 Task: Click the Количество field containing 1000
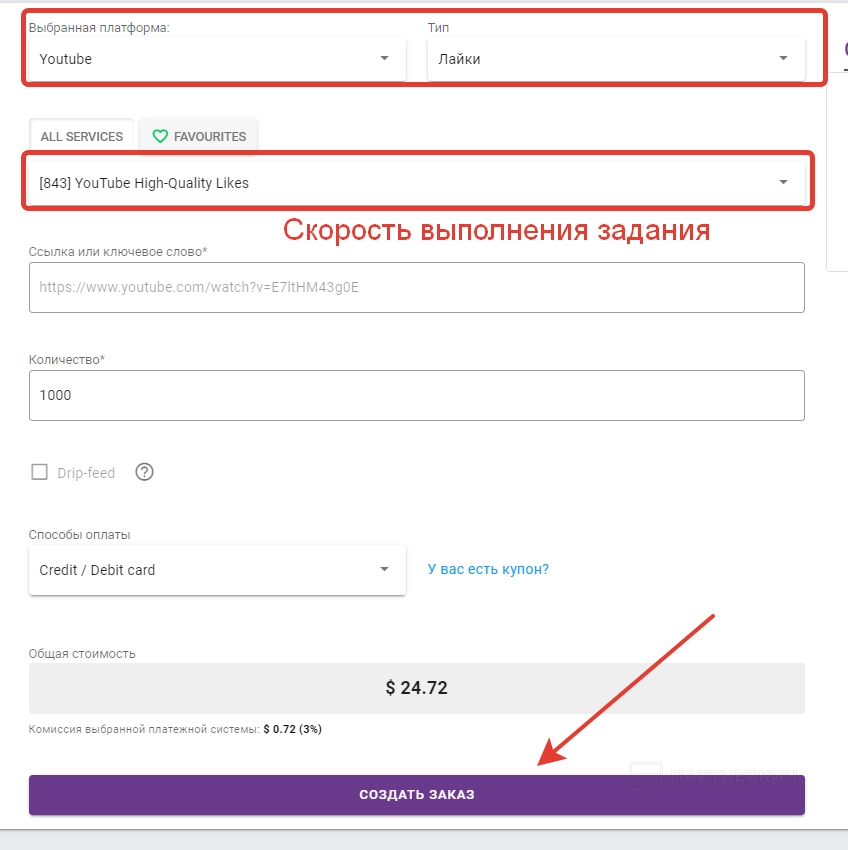click(416, 395)
